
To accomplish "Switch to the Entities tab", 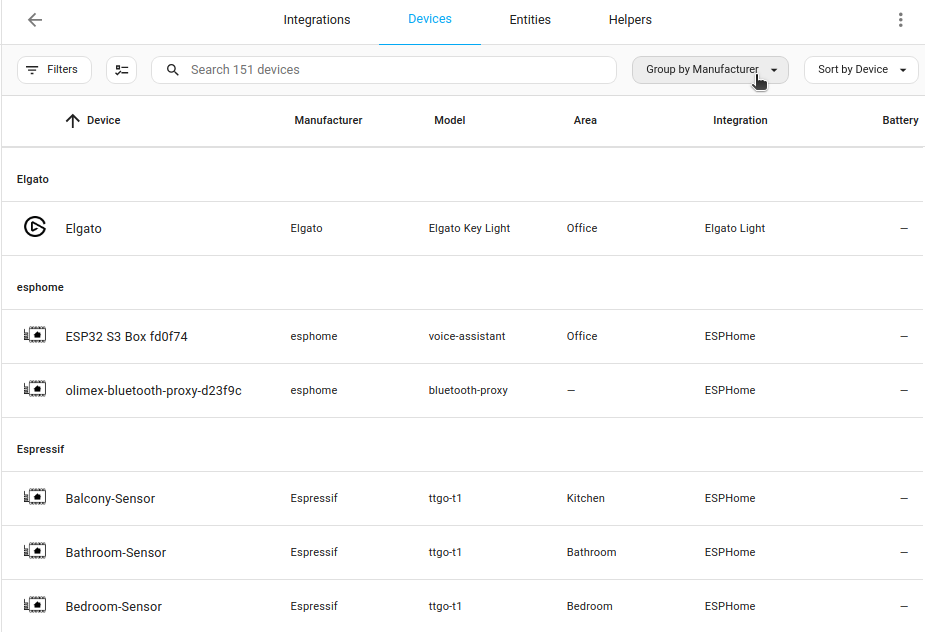I will [x=530, y=20].
